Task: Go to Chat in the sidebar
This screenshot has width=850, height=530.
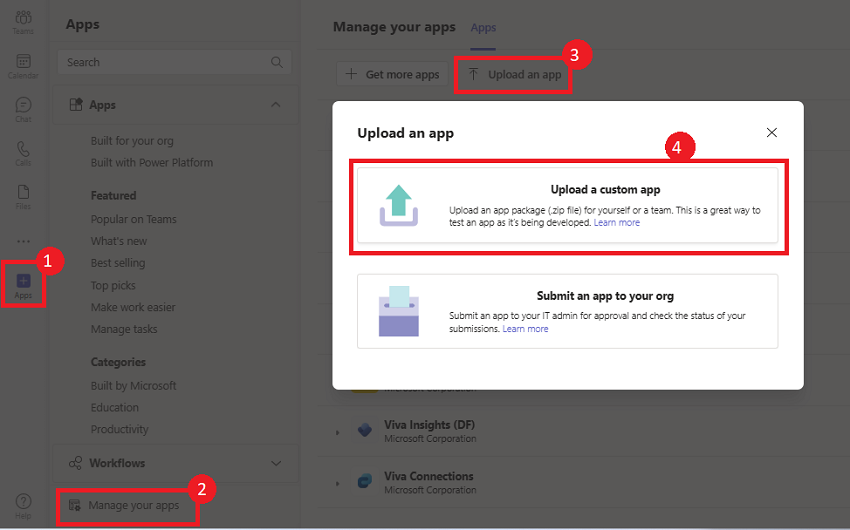Action: pos(23,109)
